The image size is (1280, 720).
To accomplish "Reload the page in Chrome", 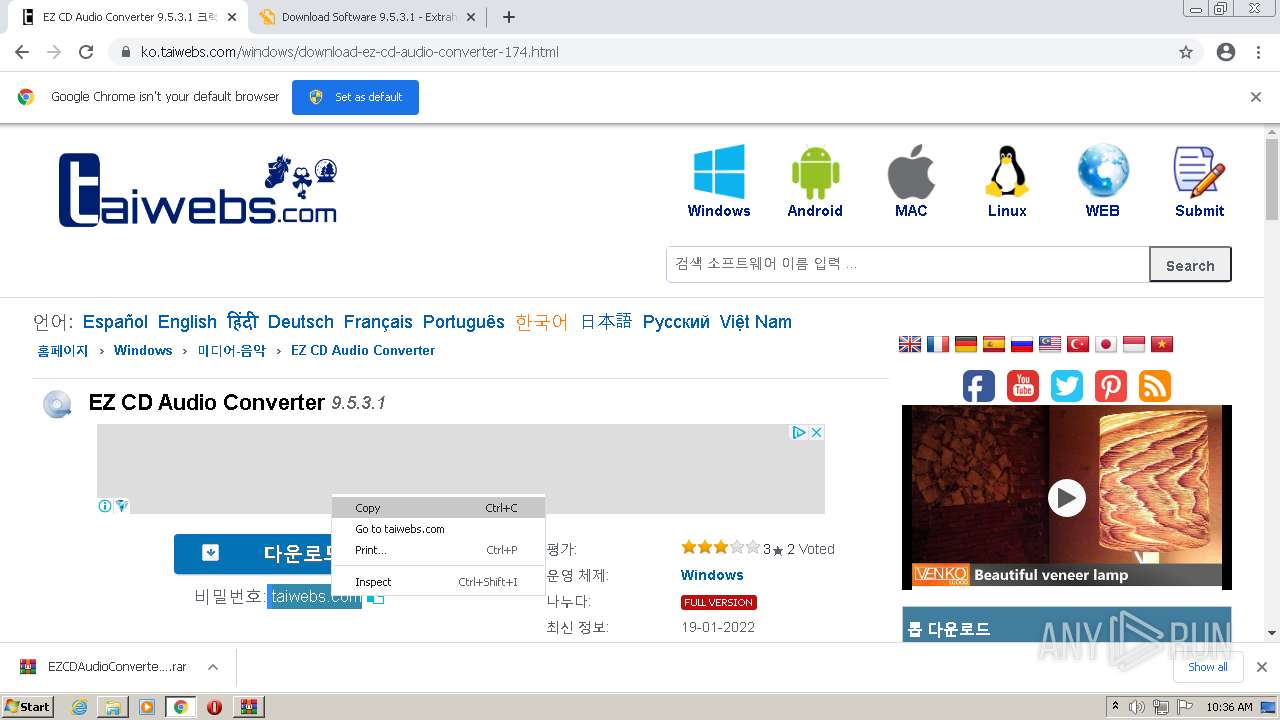I will click(x=86, y=52).
